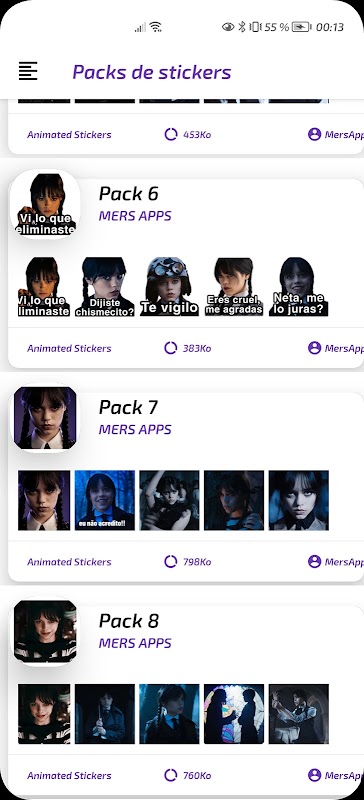Image resolution: width=364 pixels, height=800 pixels.
Task: Click the 453Ko size label
Action: [x=197, y=135]
